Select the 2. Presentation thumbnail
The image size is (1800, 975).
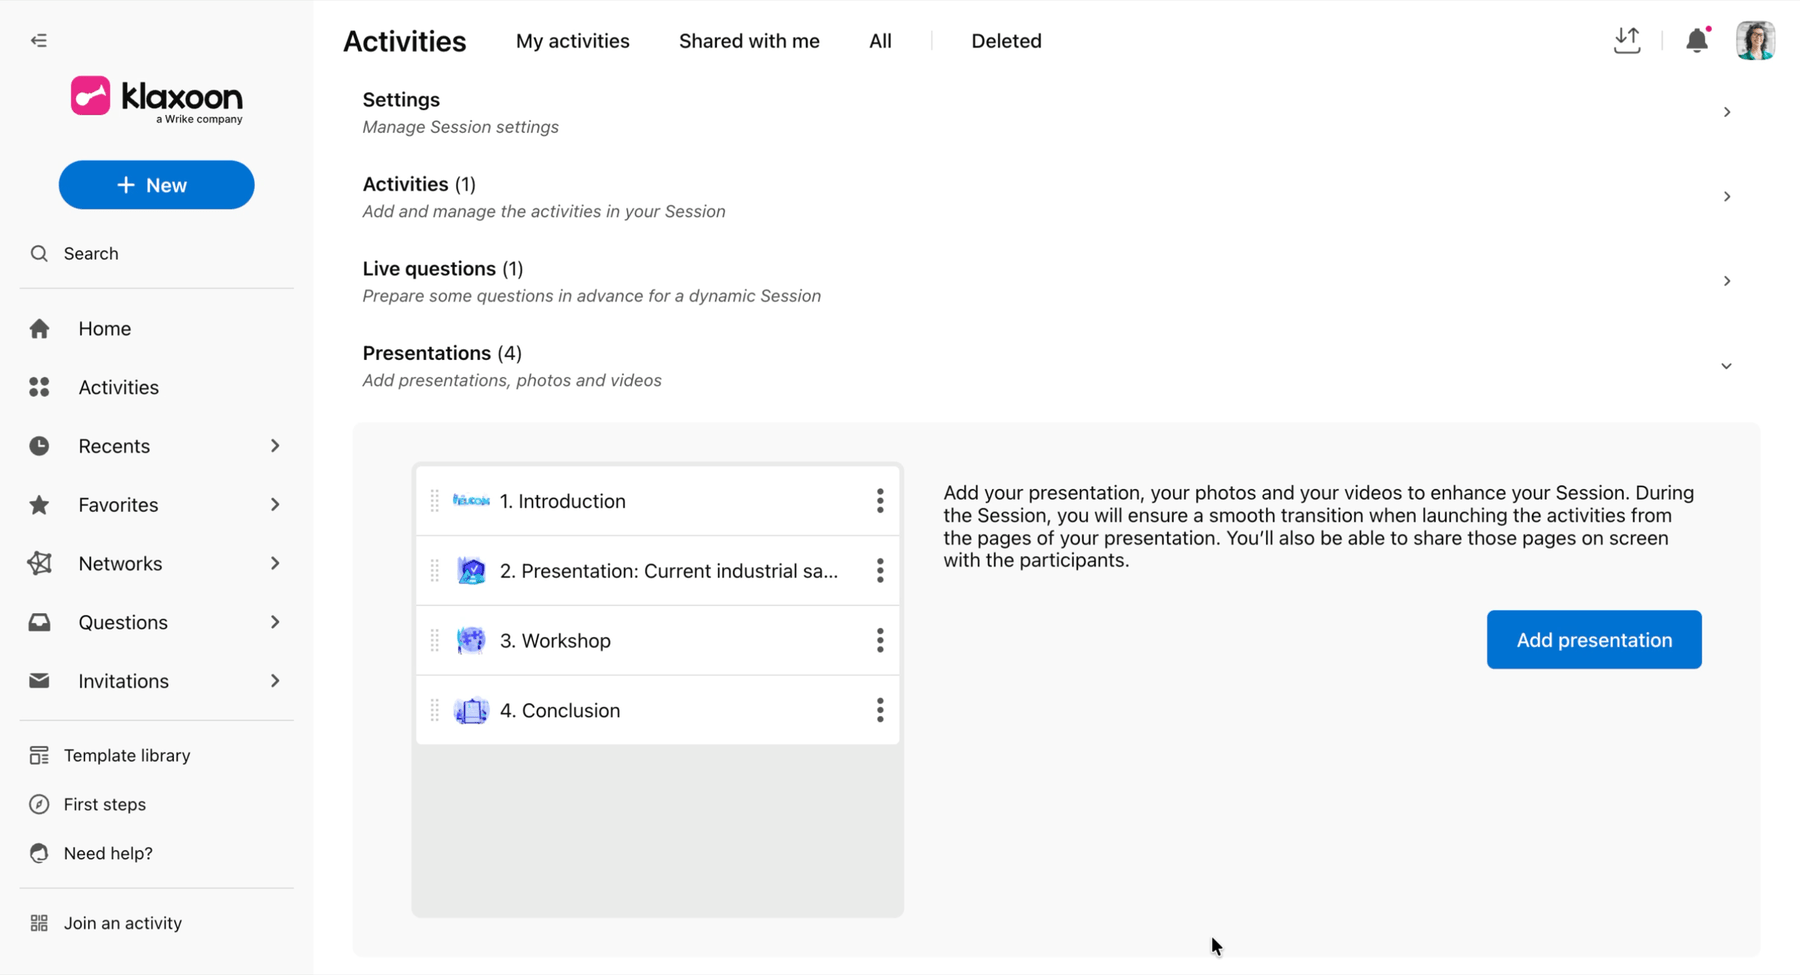click(471, 571)
